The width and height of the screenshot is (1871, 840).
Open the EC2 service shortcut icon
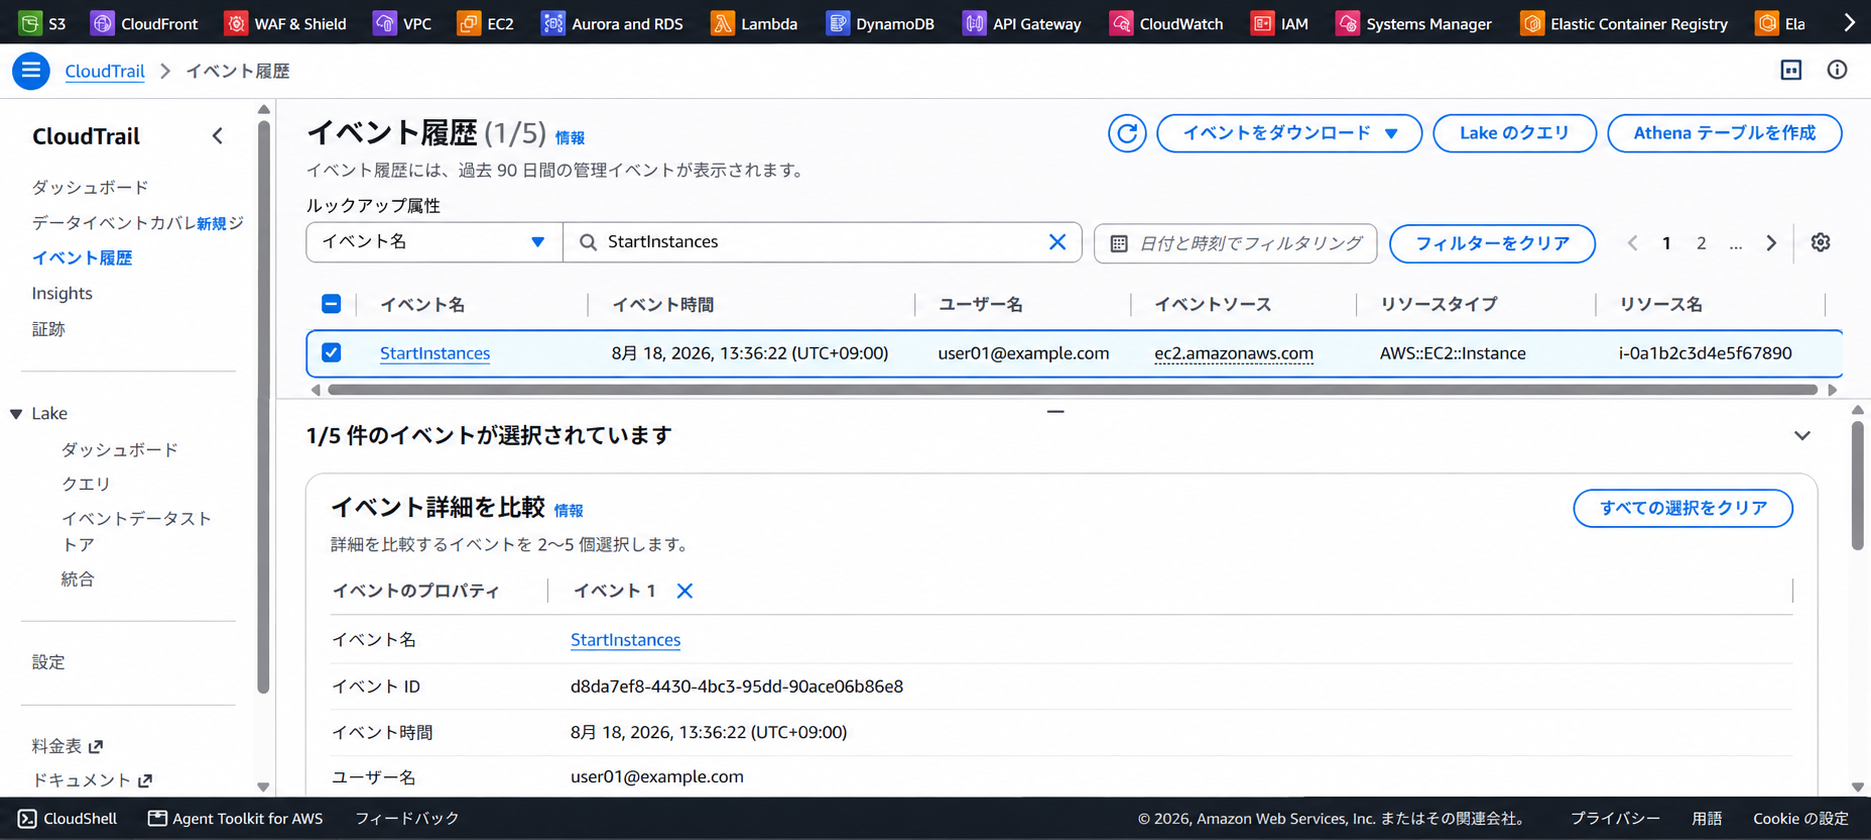468,23
